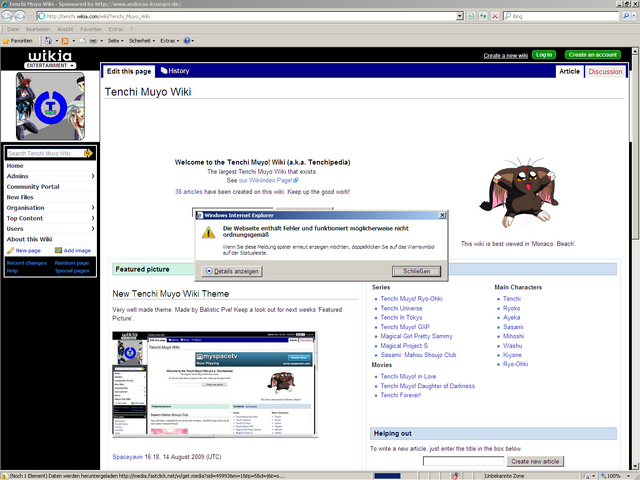The image size is (640, 480).
Task: Click the new article title input box
Action: [463, 461]
